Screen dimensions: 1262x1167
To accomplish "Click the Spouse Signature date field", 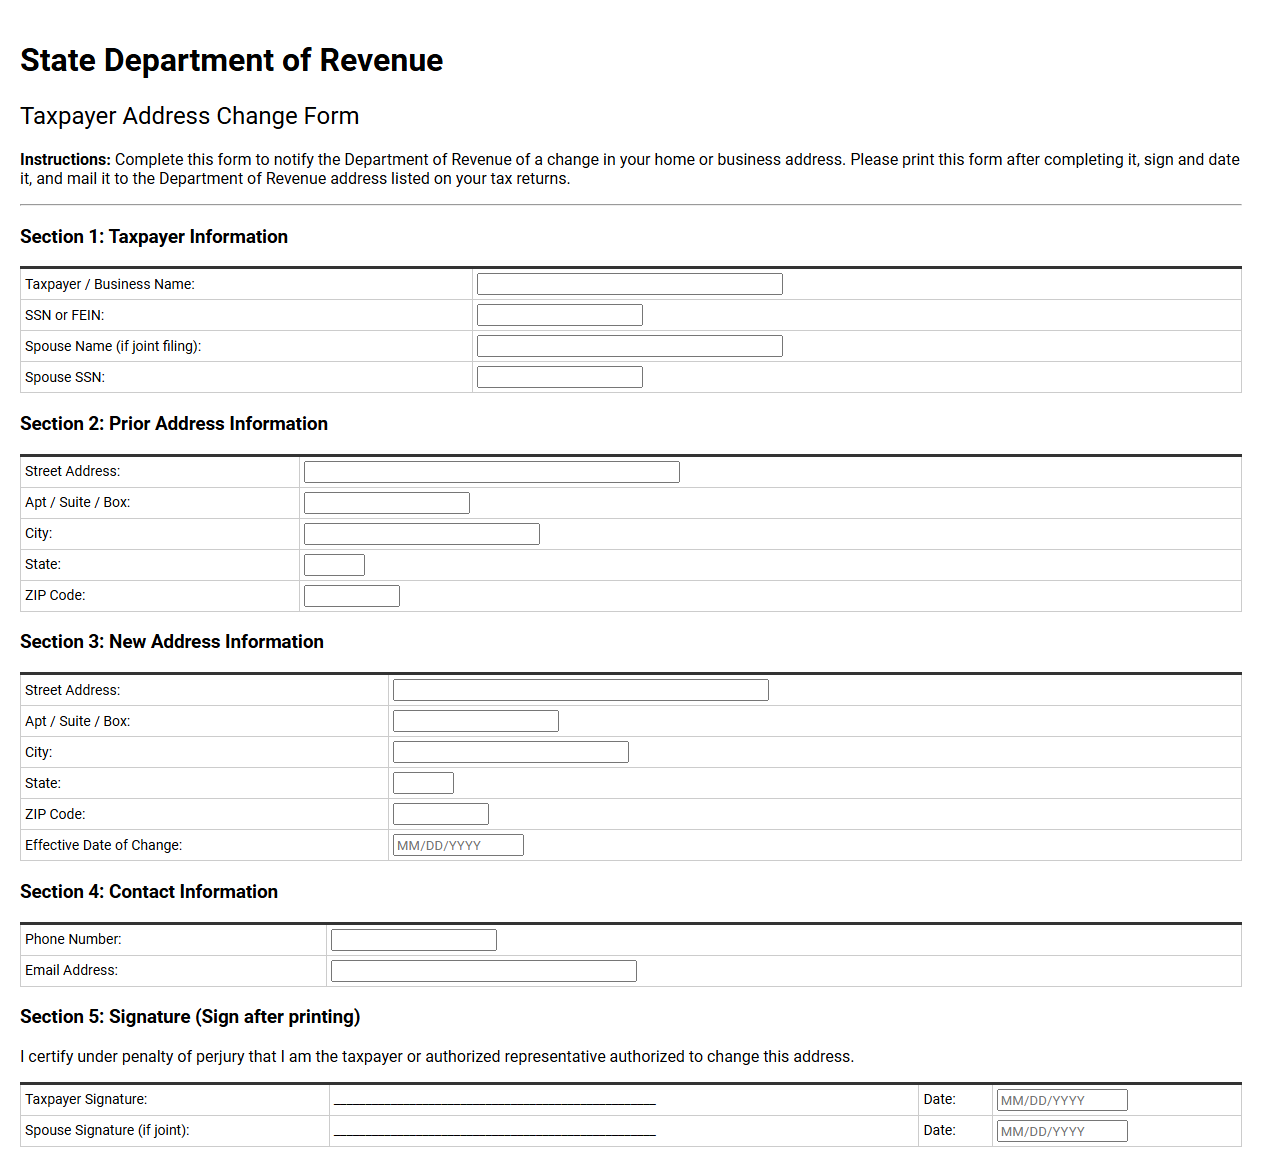I will (x=1062, y=1131).
